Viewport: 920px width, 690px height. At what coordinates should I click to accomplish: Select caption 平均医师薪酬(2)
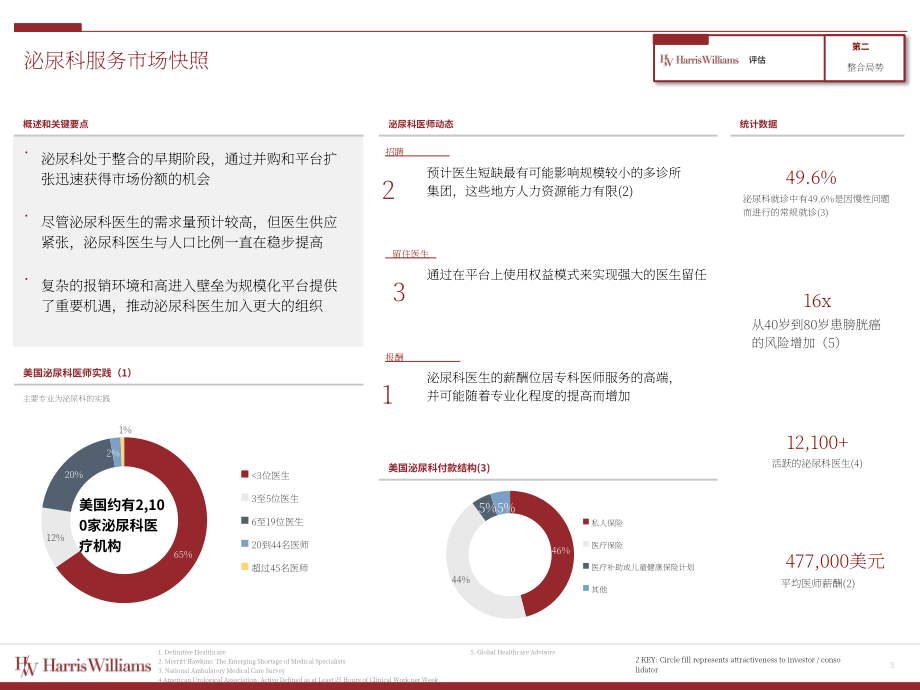818,583
